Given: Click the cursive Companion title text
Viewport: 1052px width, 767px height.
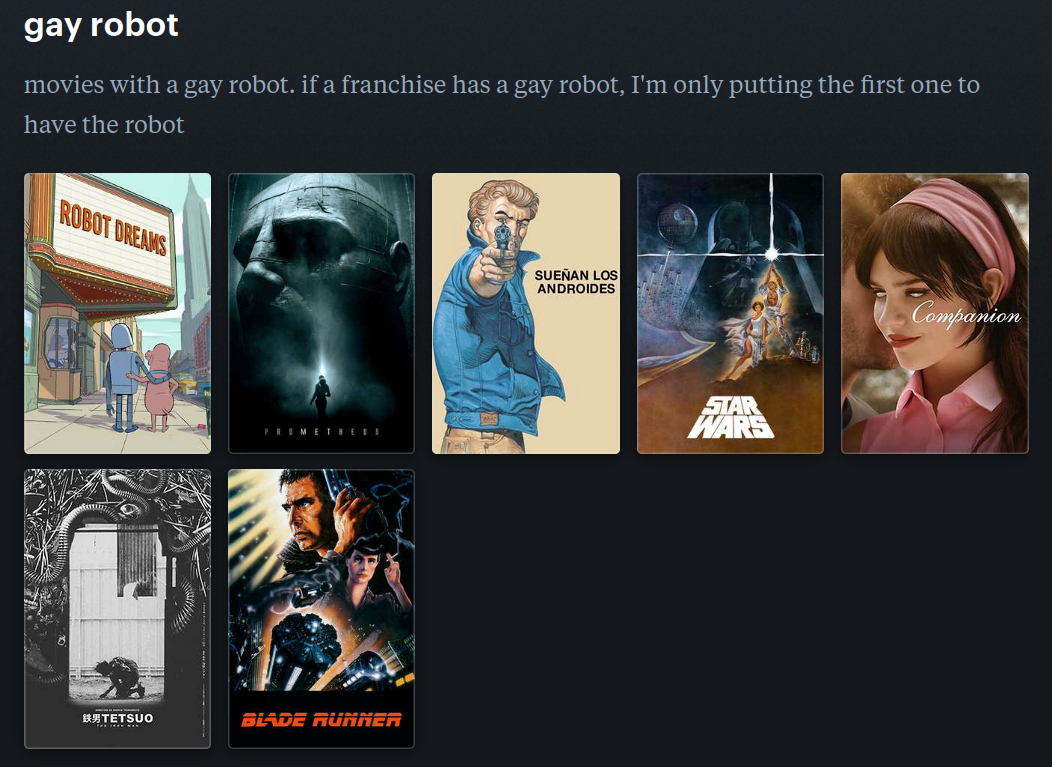Looking at the screenshot, I should click(x=966, y=315).
